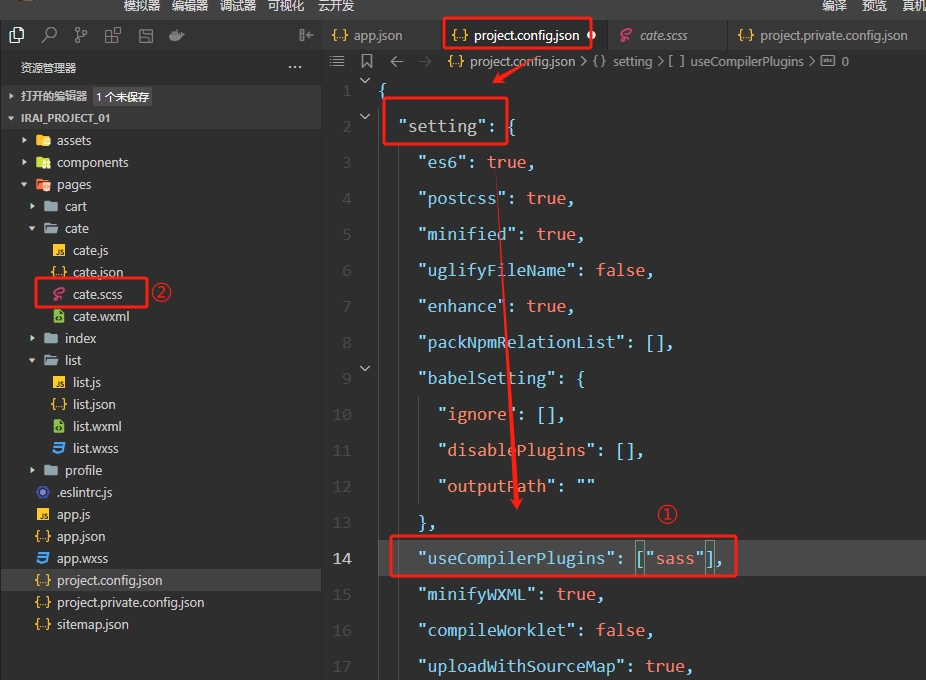
Task: Open the Search magnifier icon
Action: [x=49, y=36]
